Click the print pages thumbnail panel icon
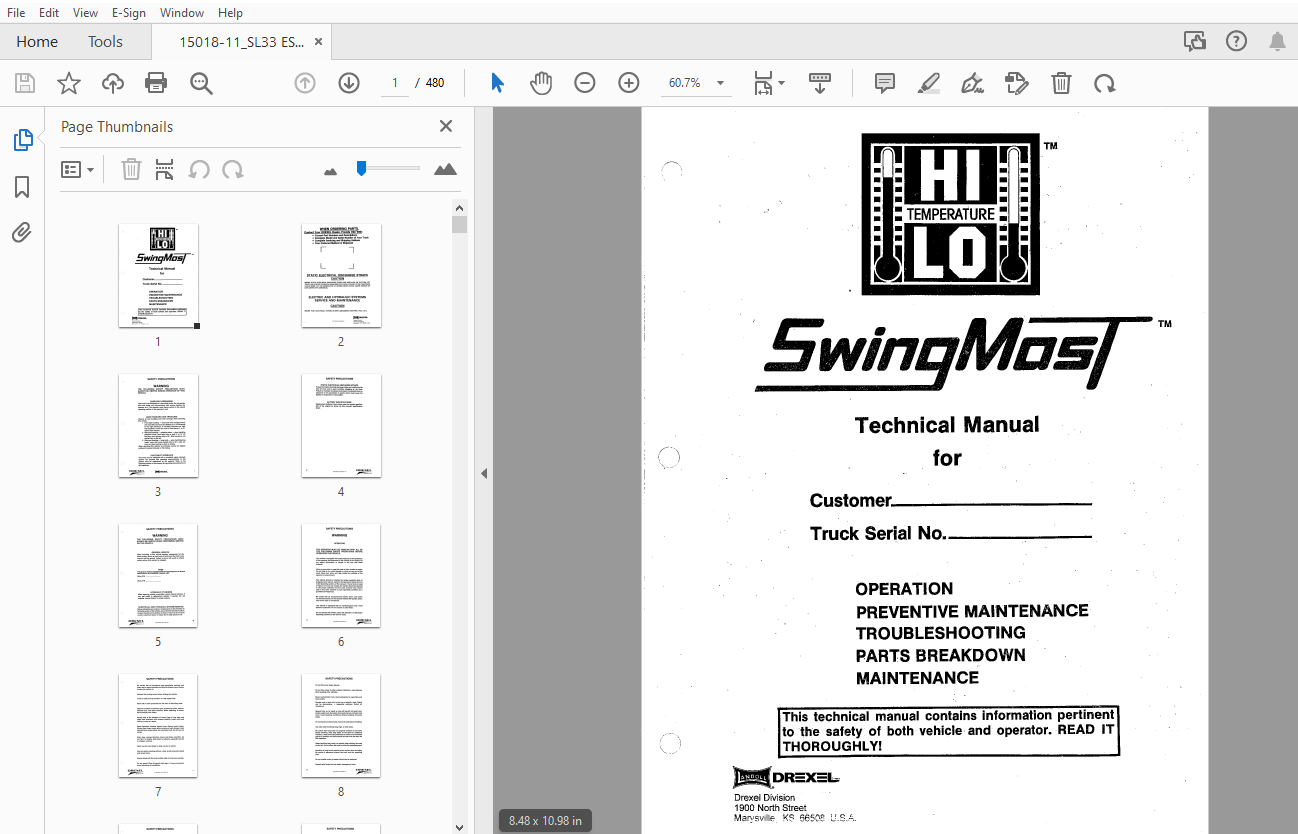The height and width of the screenshot is (834, 1298). pyautogui.click(x=165, y=169)
